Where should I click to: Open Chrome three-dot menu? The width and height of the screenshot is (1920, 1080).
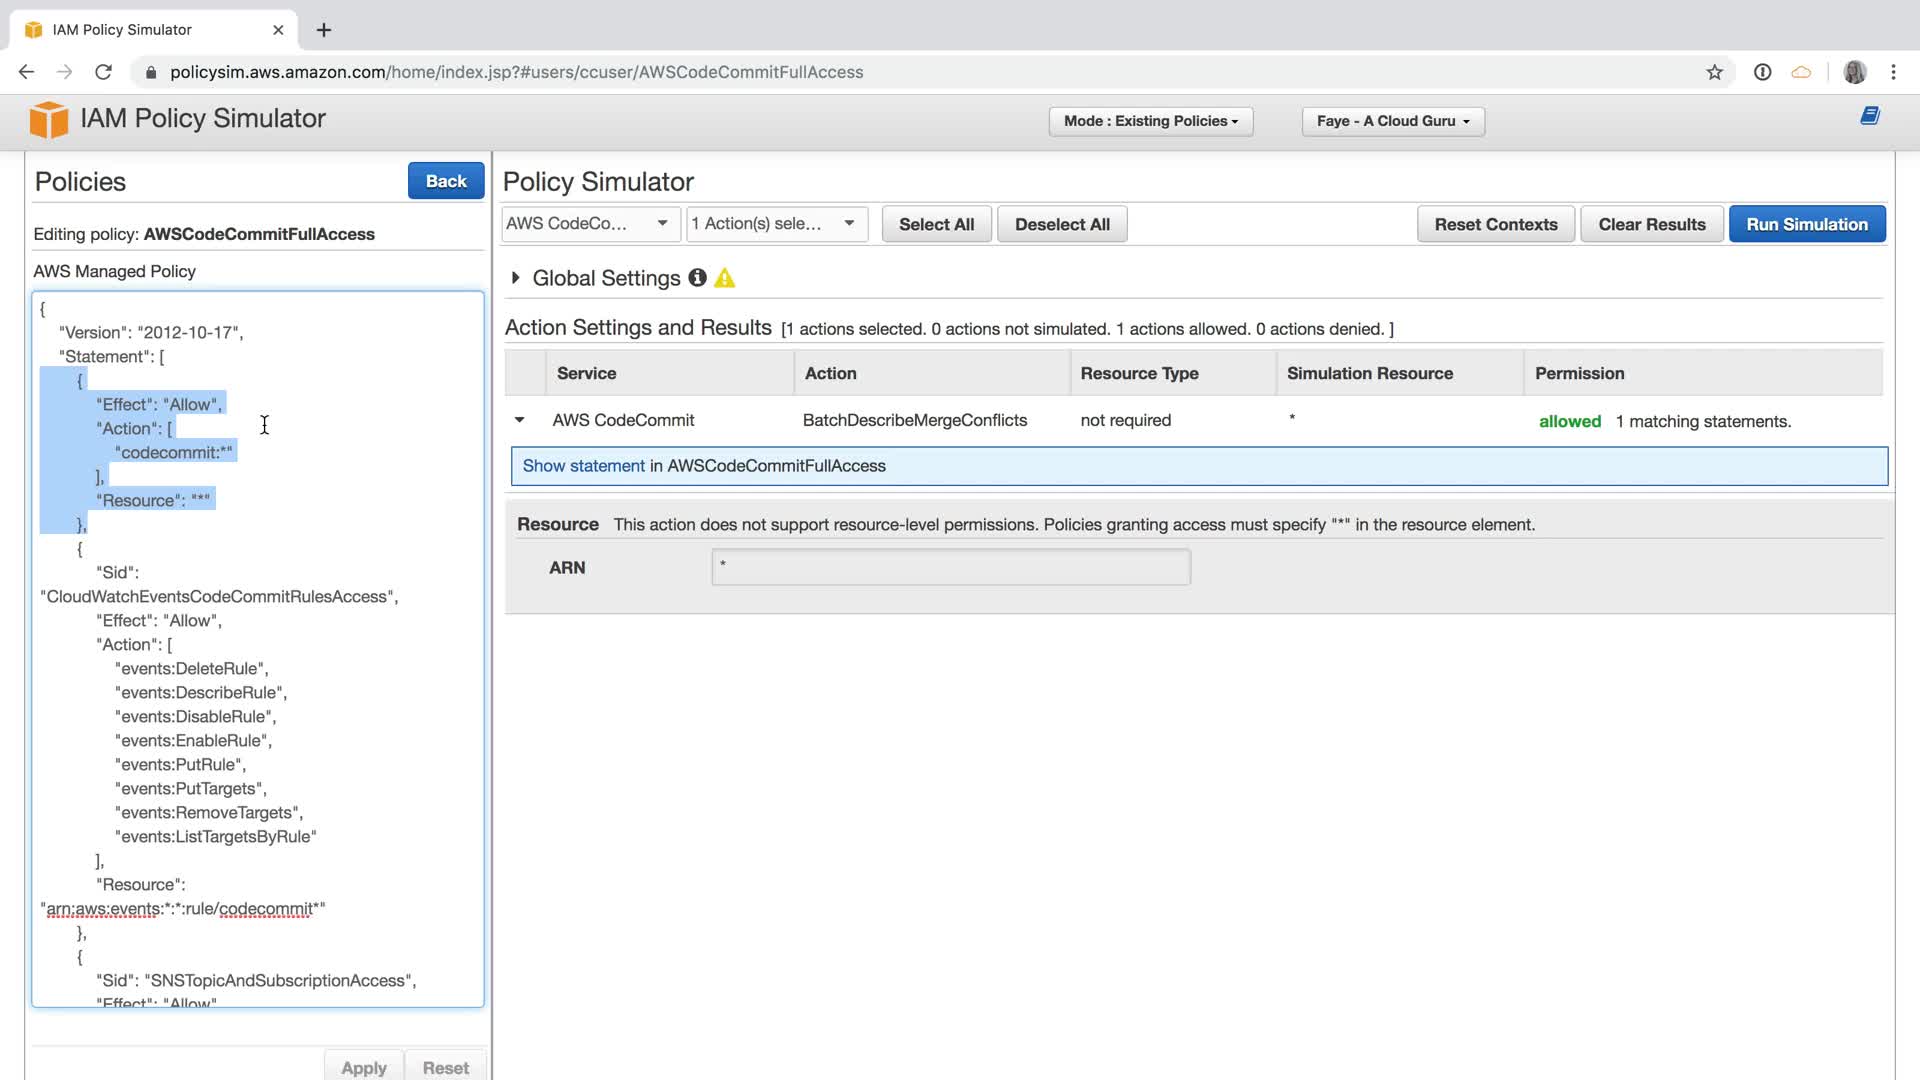click(1893, 72)
